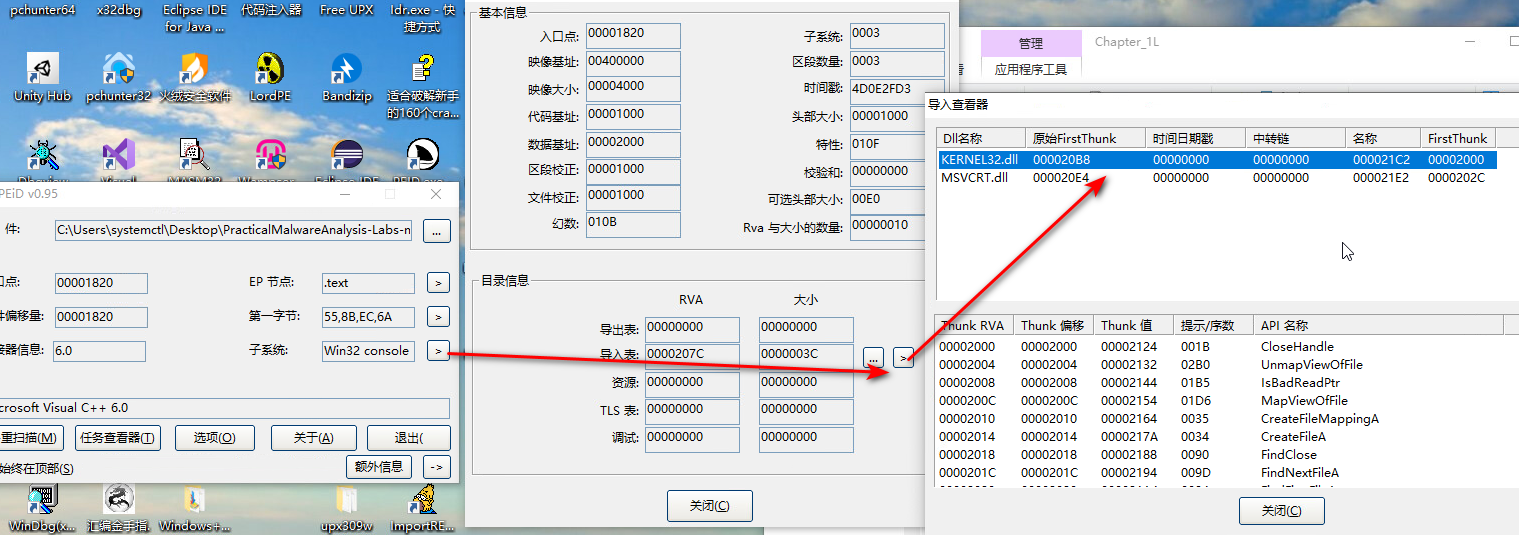Select the PEiD.exe shark fin desktop icon
This screenshot has width=1519, height=535.
click(x=422, y=155)
